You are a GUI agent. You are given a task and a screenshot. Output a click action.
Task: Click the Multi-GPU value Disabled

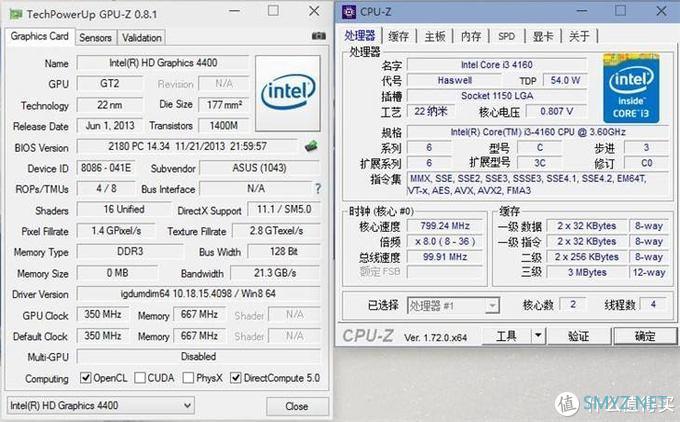click(x=198, y=357)
